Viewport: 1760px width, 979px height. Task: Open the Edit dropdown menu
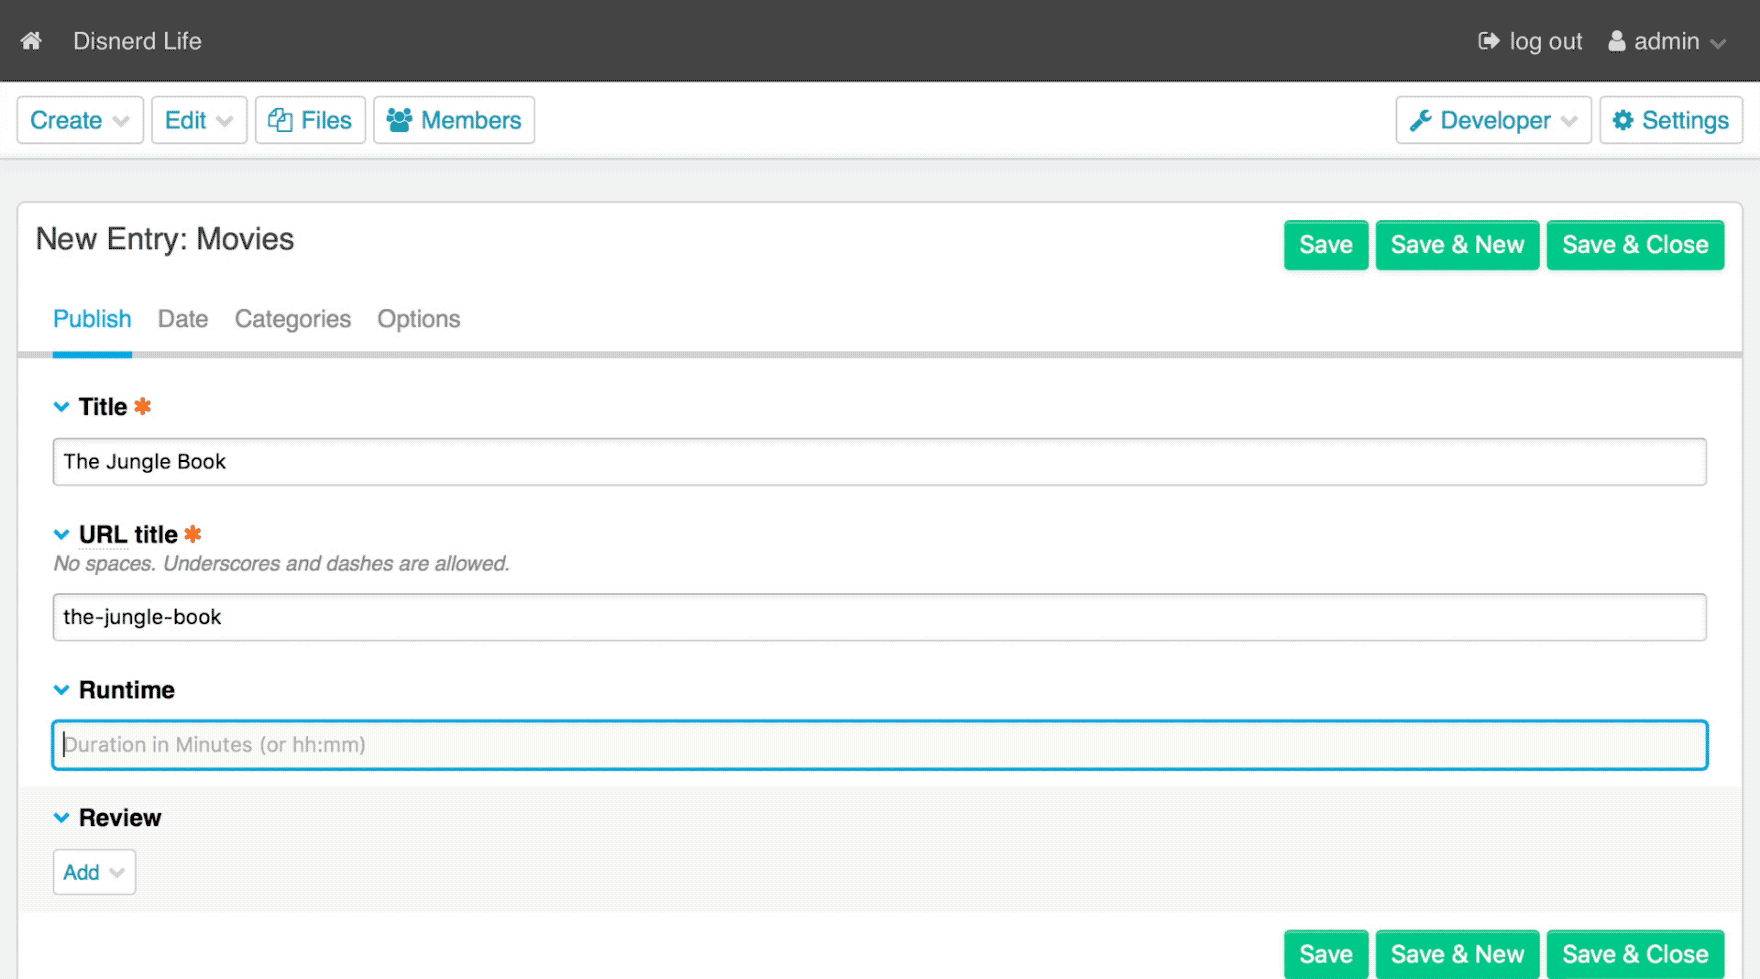(x=199, y=120)
